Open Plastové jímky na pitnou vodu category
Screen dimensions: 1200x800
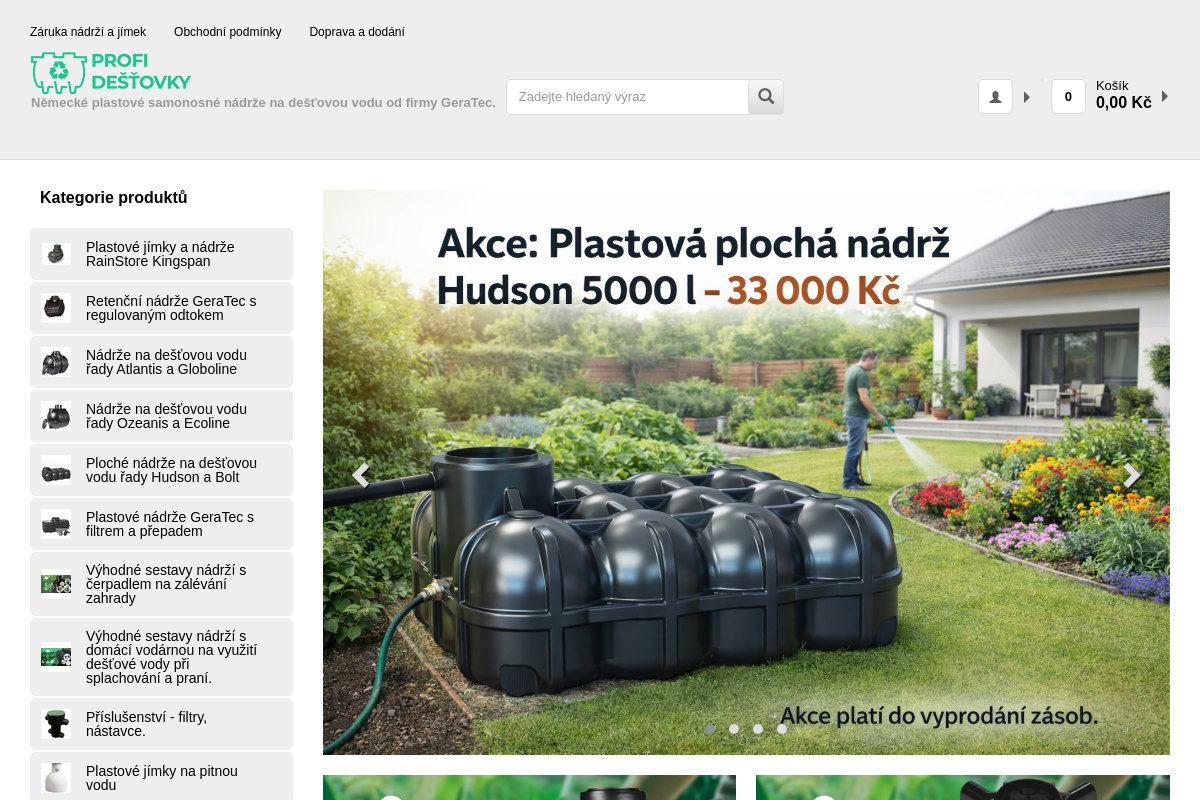(x=160, y=777)
